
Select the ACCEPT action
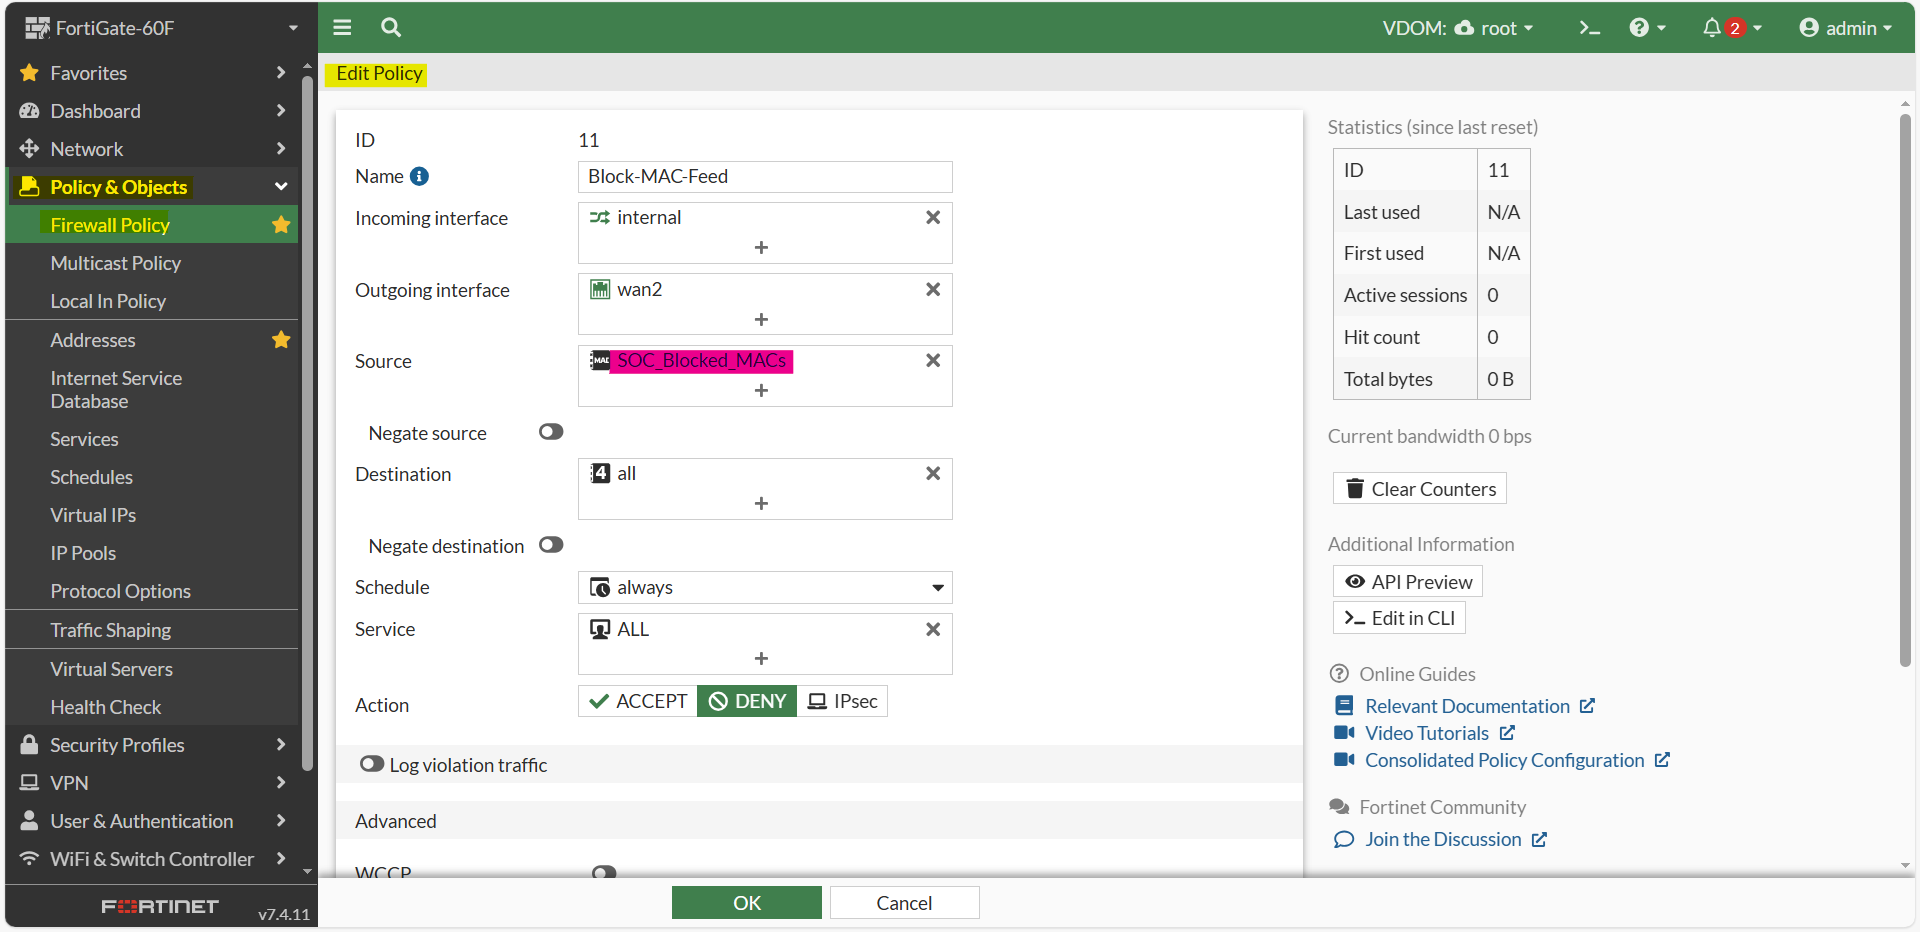[638, 701]
